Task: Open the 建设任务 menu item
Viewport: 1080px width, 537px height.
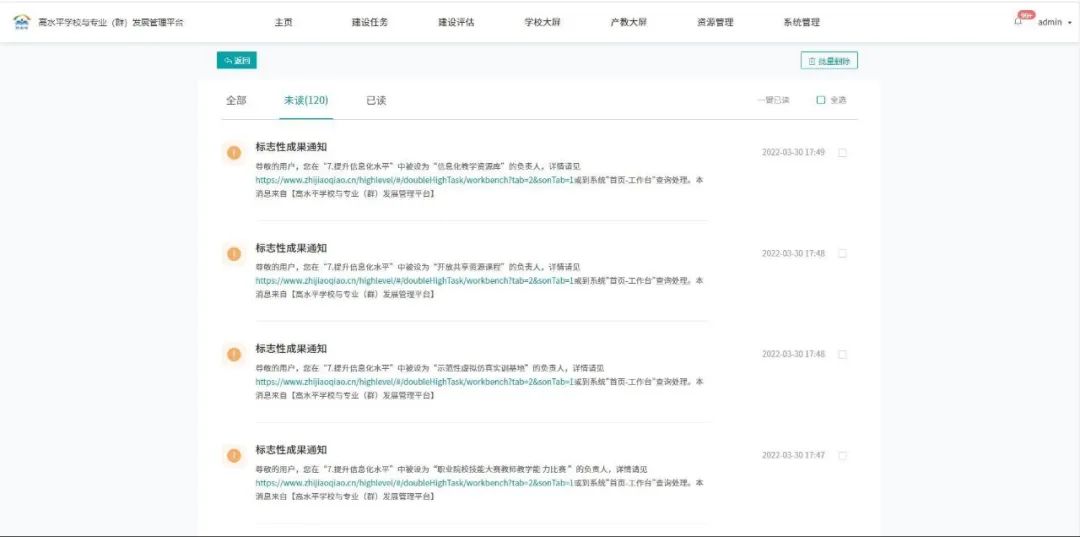Action: pyautogui.click(x=370, y=22)
